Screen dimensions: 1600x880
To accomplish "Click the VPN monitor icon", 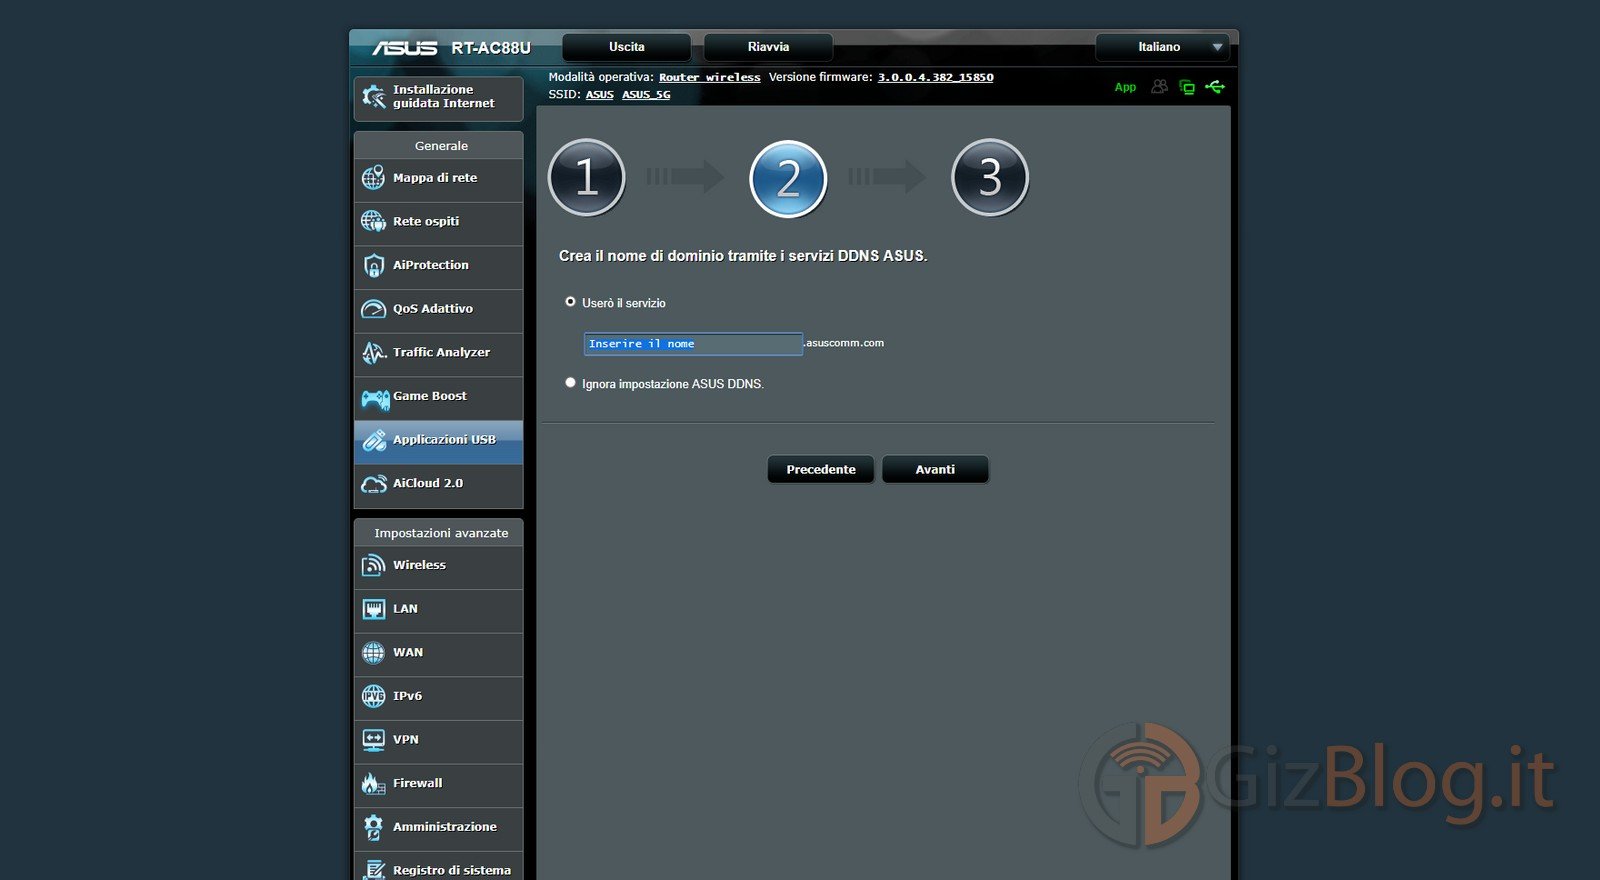I will coord(373,740).
